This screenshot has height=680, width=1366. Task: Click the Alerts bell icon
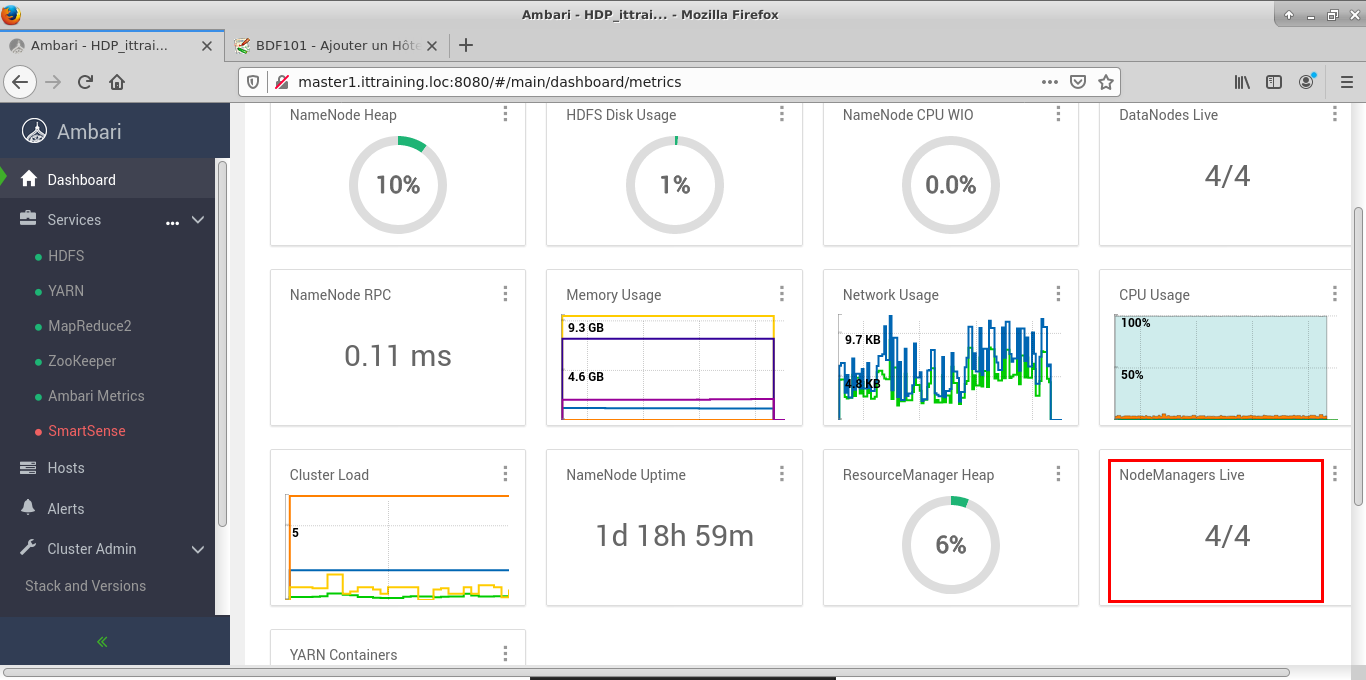point(28,508)
